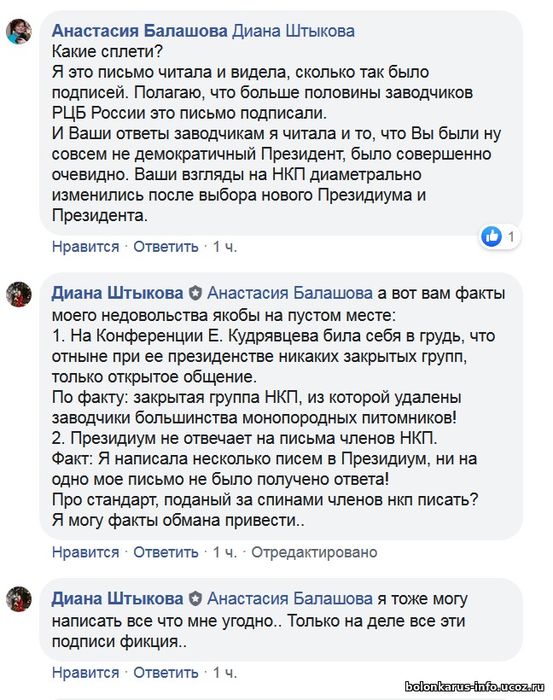Reply to the first comment via Ответить
This screenshot has width=553, height=700.
point(166,246)
